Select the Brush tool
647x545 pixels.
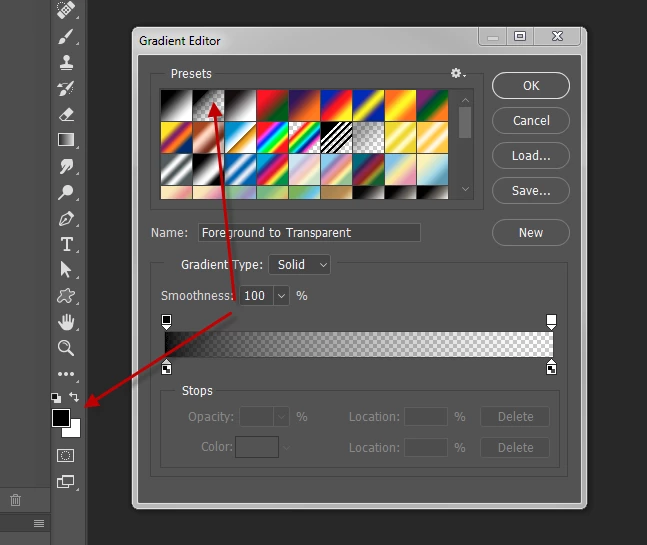coord(66,37)
